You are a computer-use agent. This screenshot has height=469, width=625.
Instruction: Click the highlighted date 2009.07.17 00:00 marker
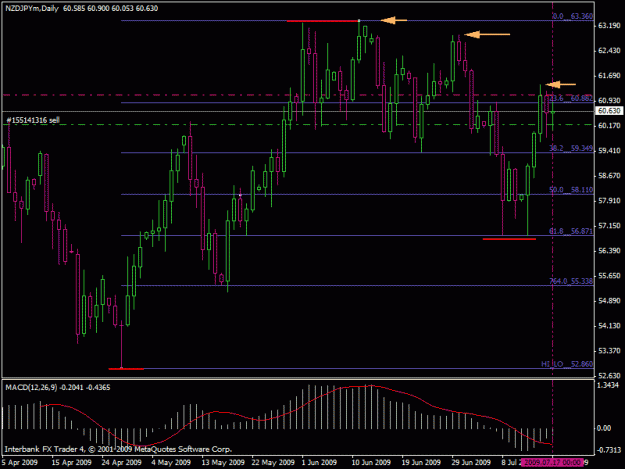(552, 462)
